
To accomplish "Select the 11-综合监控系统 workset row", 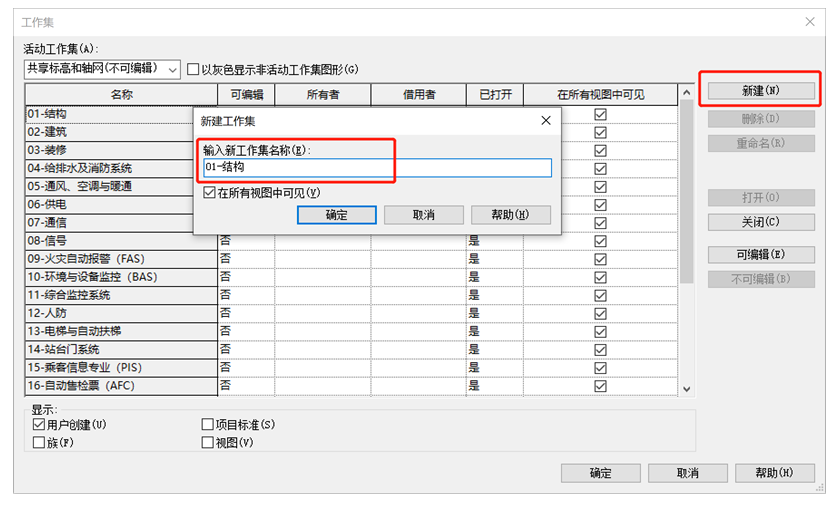I will coord(121,295).
